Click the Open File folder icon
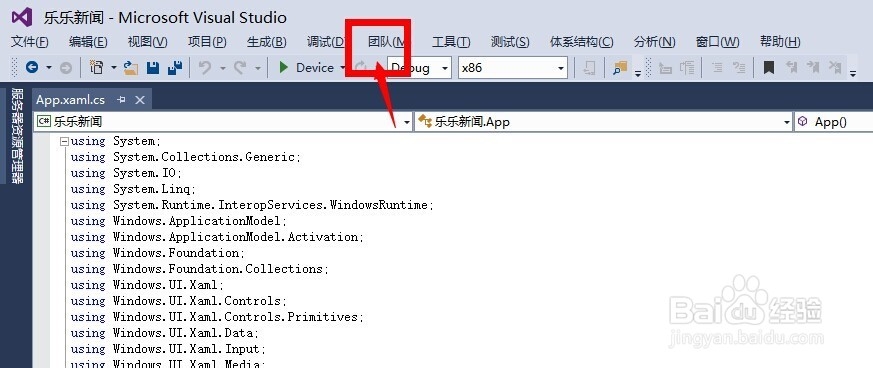The height and width of the screenshot is (368, 873). (131, 68)
